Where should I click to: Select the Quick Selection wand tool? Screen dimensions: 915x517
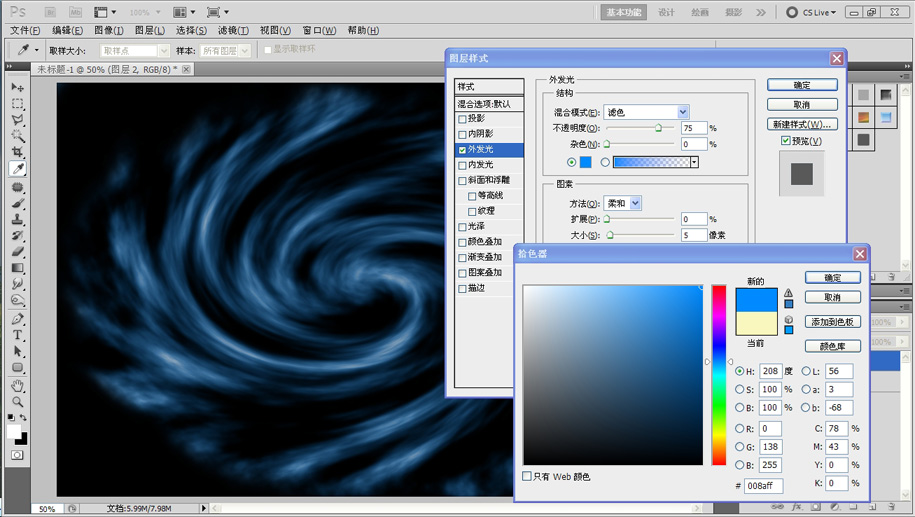click(x=18, y=137)
